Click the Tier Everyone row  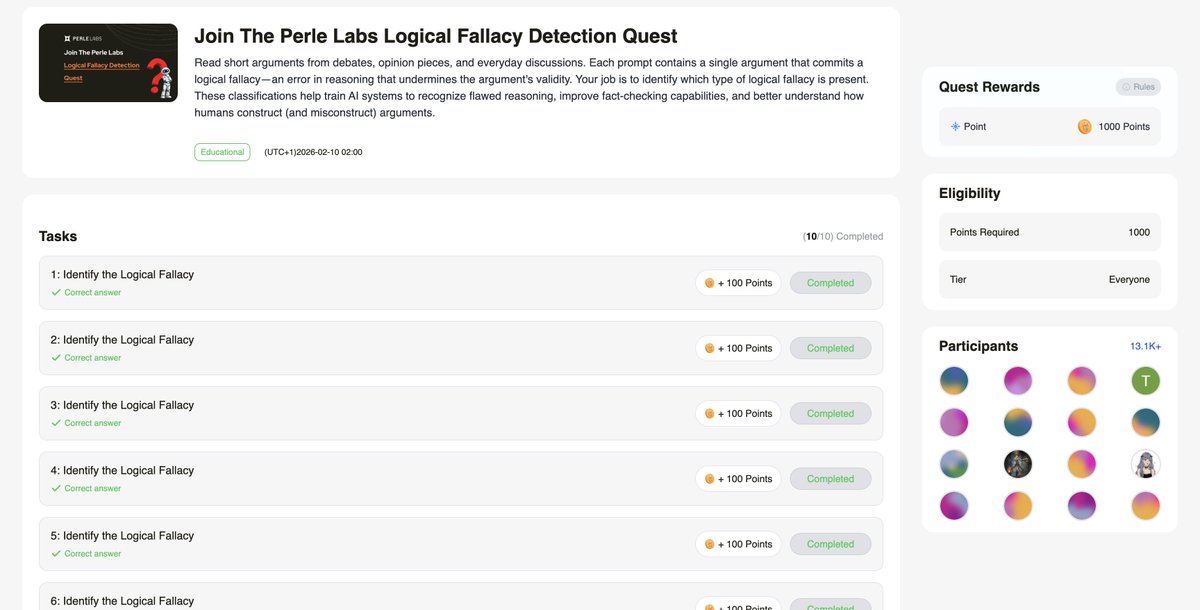(x=1050, y=280)
